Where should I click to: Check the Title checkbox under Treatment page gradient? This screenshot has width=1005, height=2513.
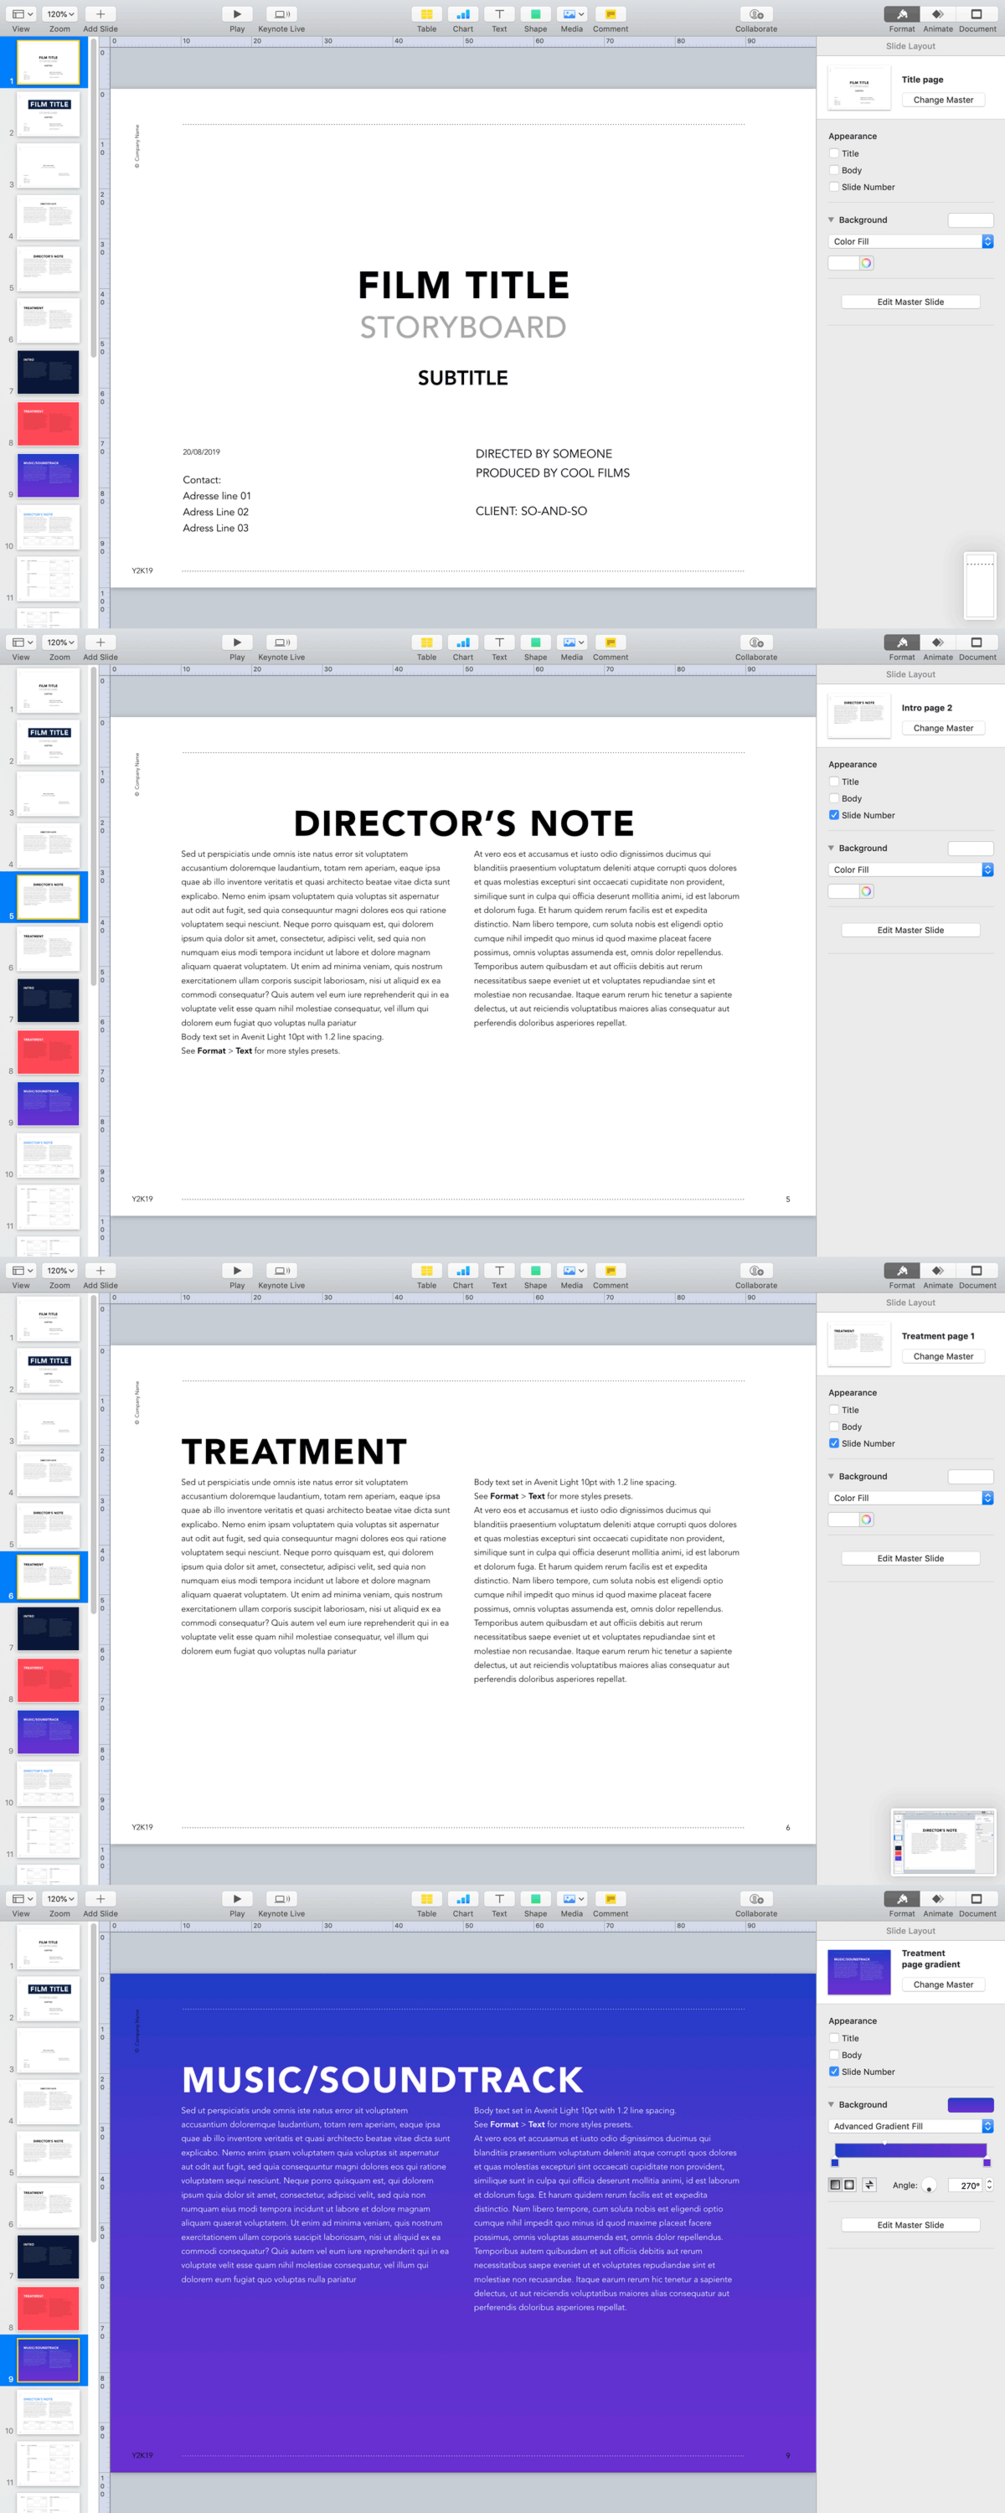(834, 2038)
